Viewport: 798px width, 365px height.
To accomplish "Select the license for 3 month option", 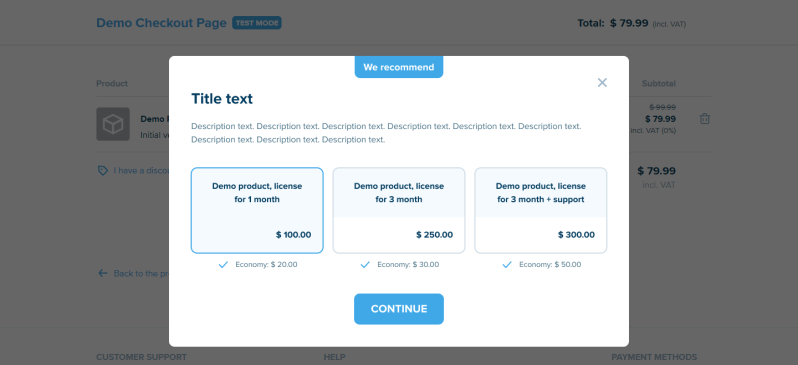I will click(x=399, y=210).
